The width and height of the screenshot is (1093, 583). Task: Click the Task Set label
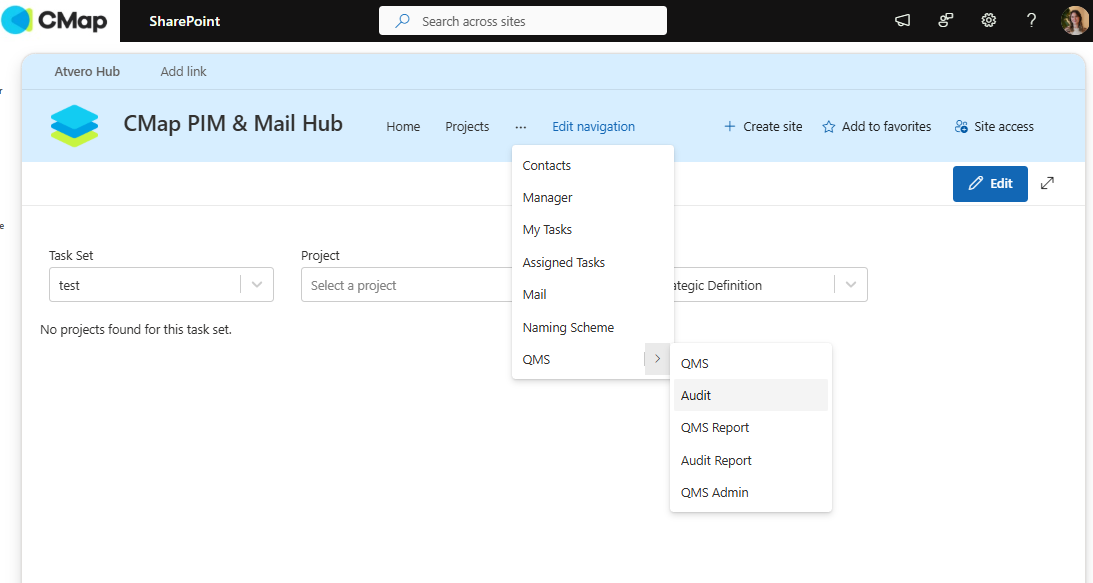point(71,255)
